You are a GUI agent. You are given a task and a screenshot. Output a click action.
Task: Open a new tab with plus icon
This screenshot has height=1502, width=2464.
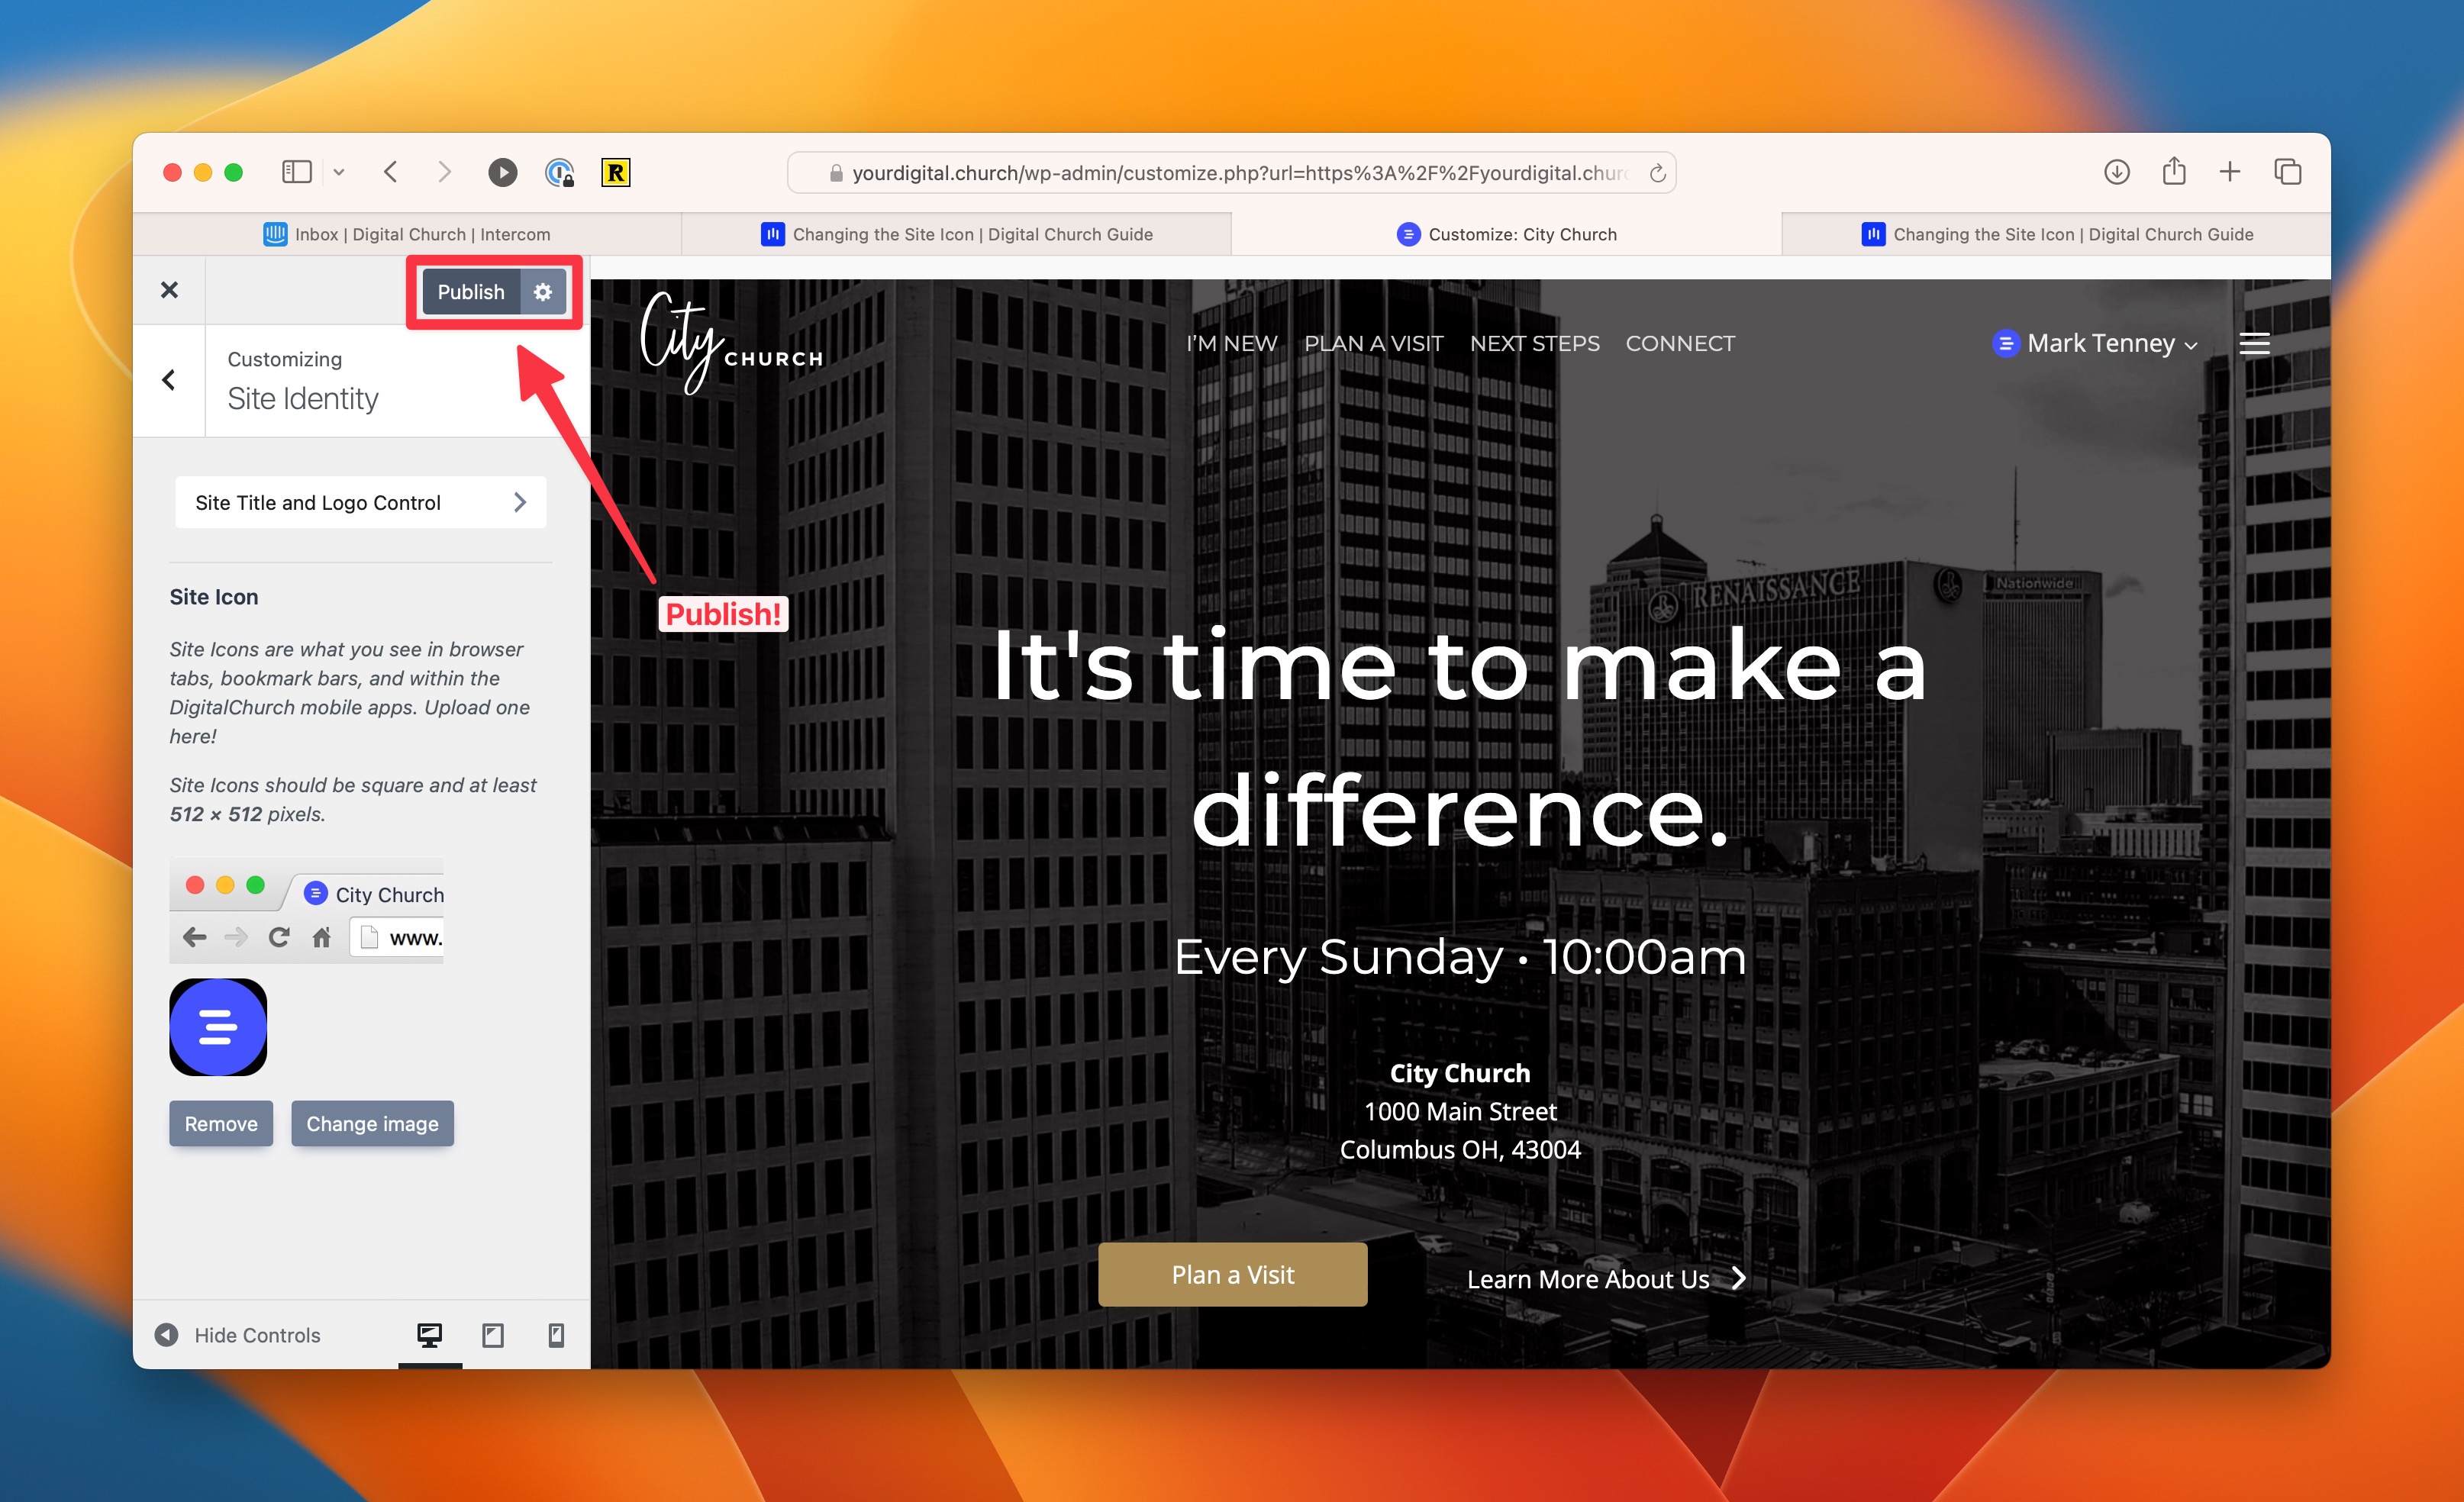(x=2230, y=171)
